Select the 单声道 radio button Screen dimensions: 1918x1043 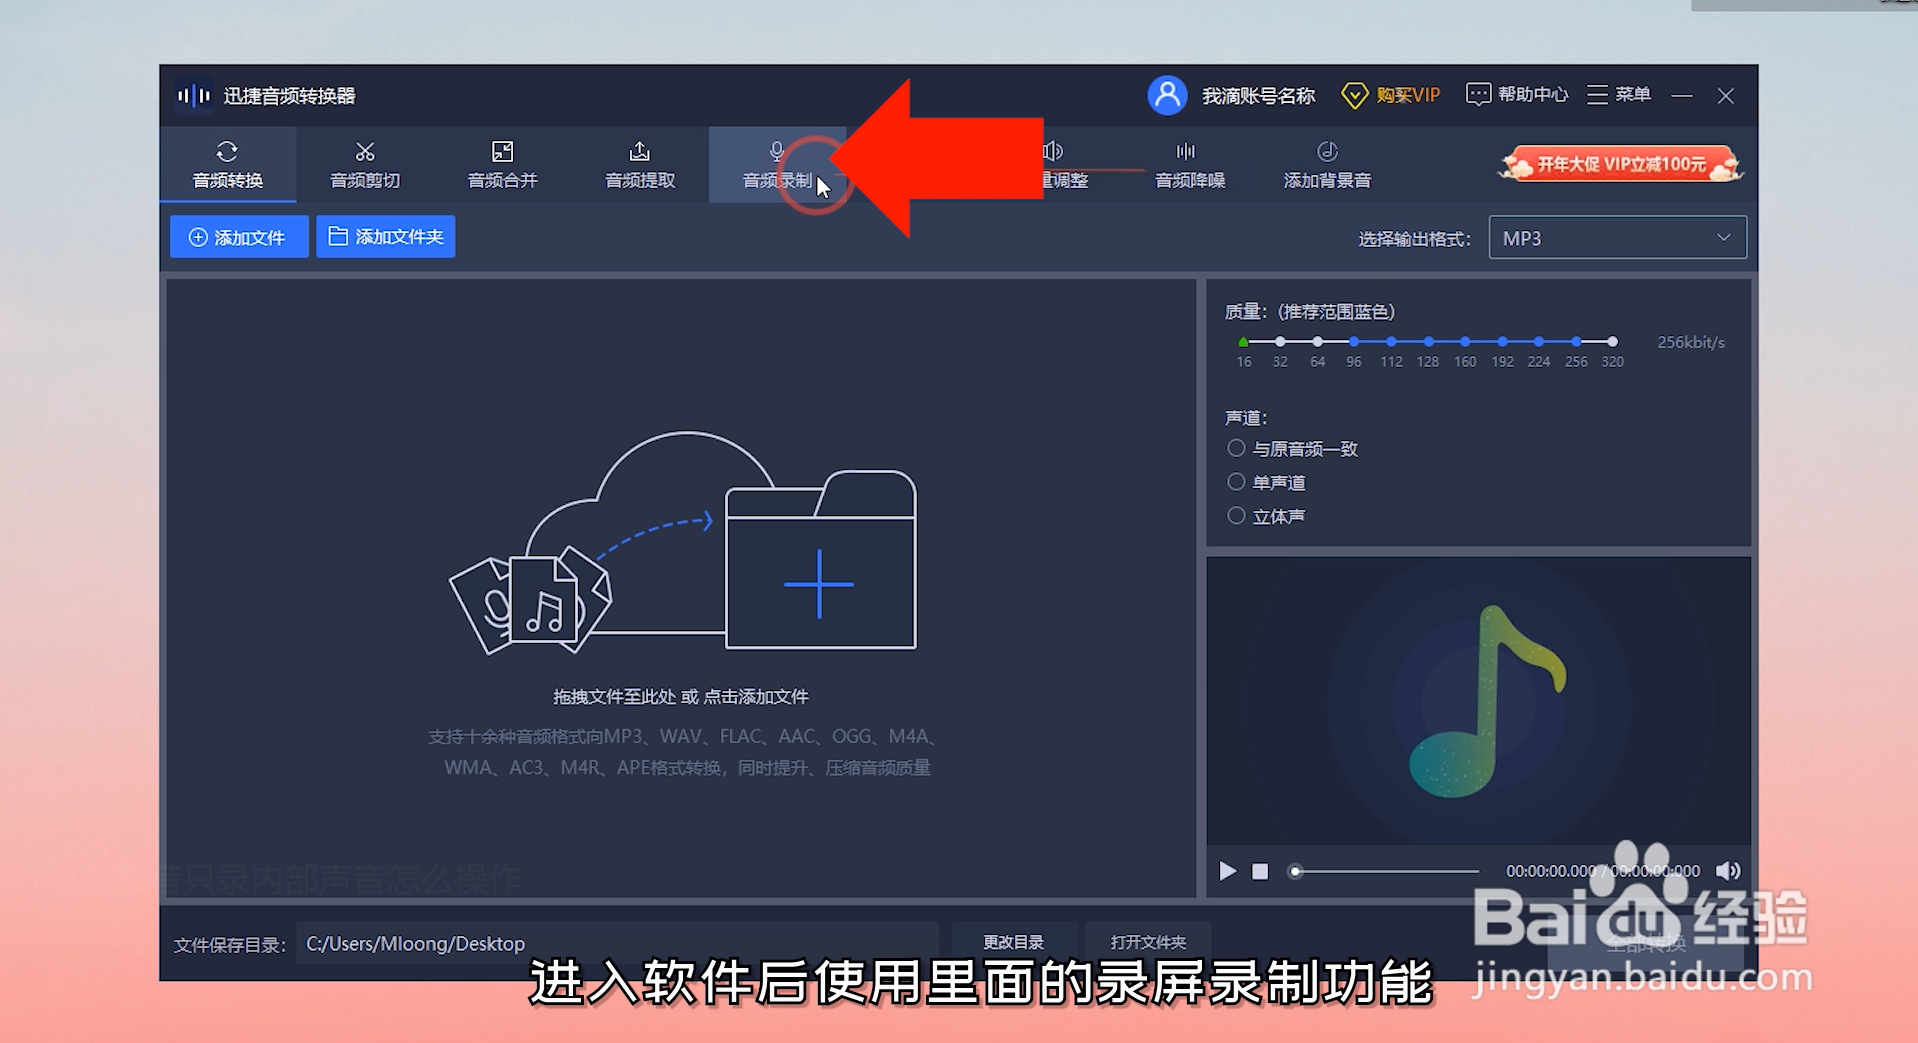1237,482
